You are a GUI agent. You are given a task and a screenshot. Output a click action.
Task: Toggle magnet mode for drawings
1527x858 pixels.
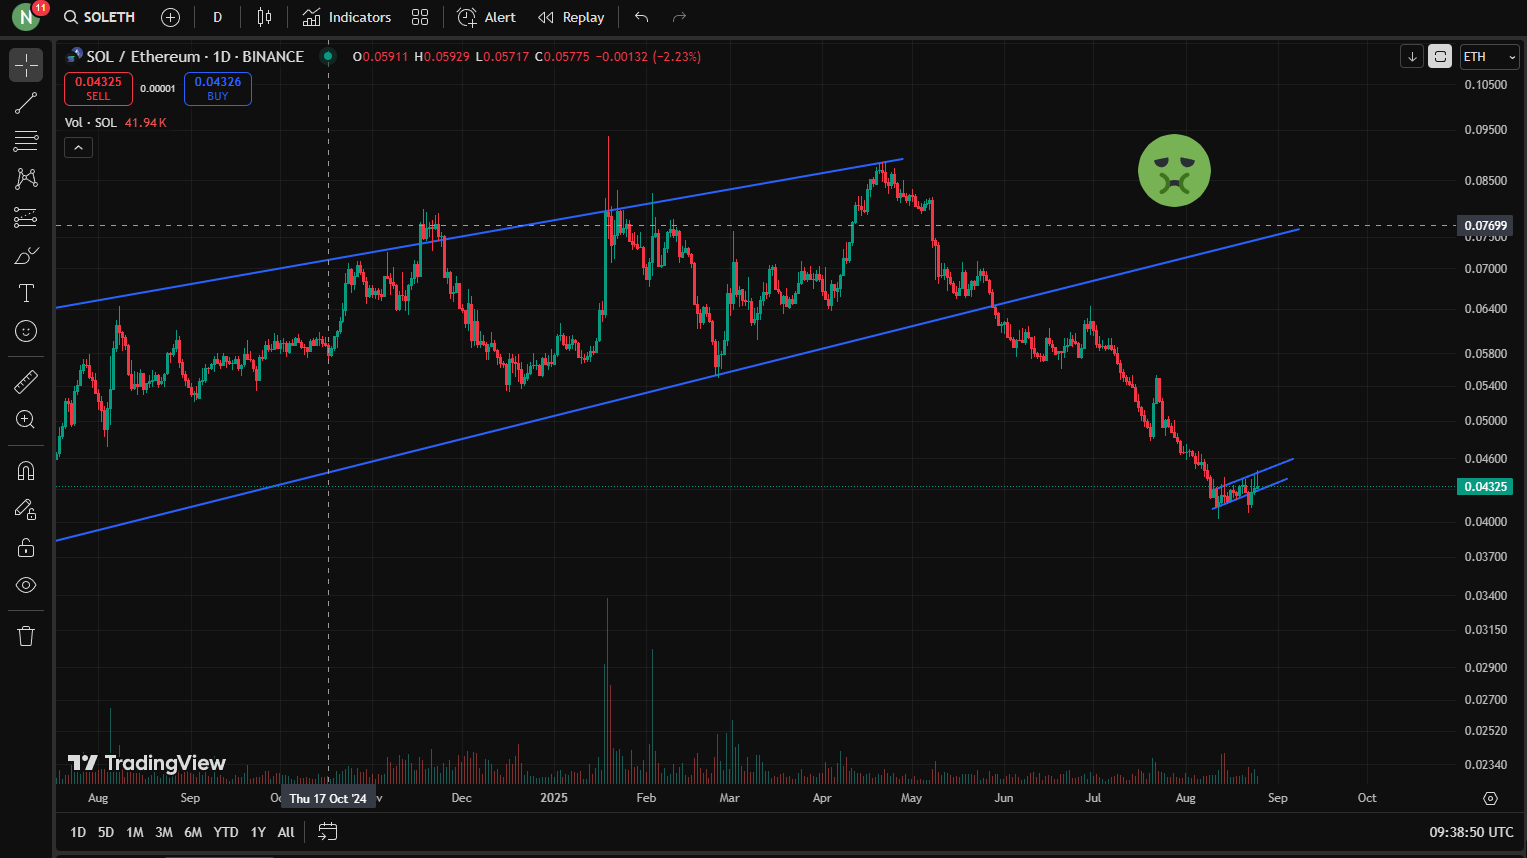tap(26, 471)
